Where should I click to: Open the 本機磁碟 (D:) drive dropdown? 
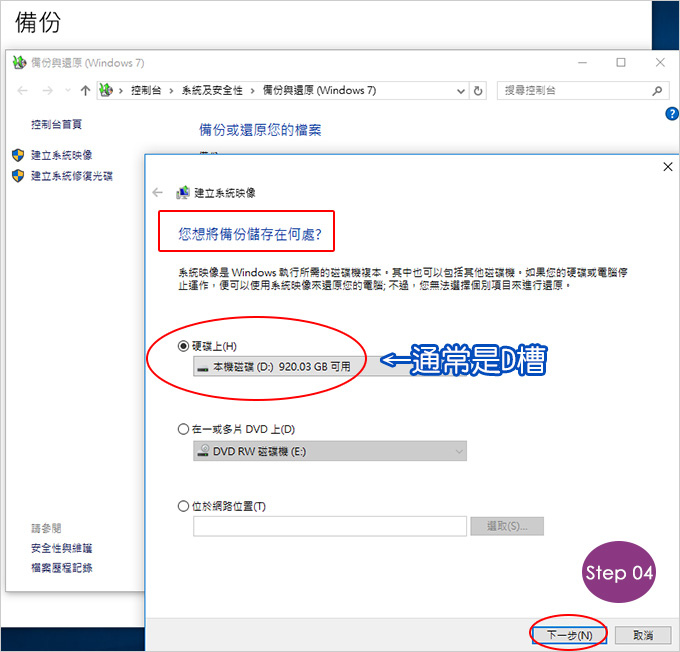click(330, 367)
